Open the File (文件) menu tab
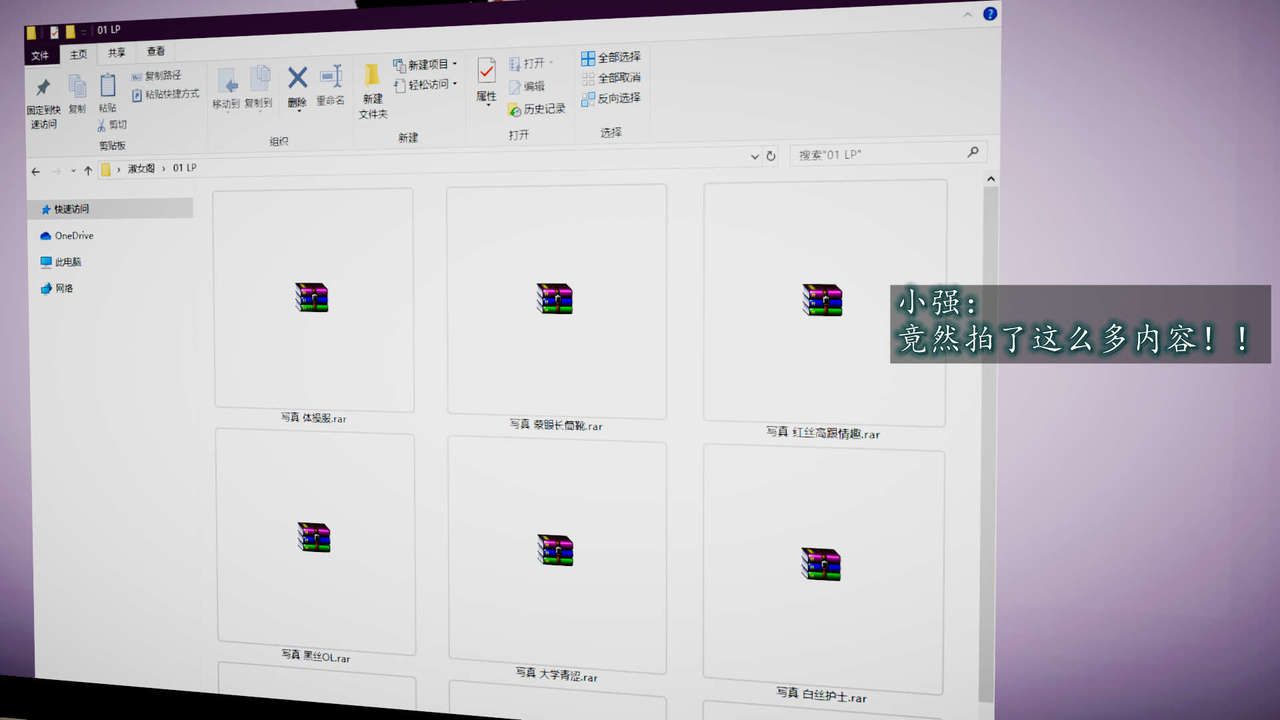The height and width of the screenshot is (720, 1280). click(x=40, y=56)
